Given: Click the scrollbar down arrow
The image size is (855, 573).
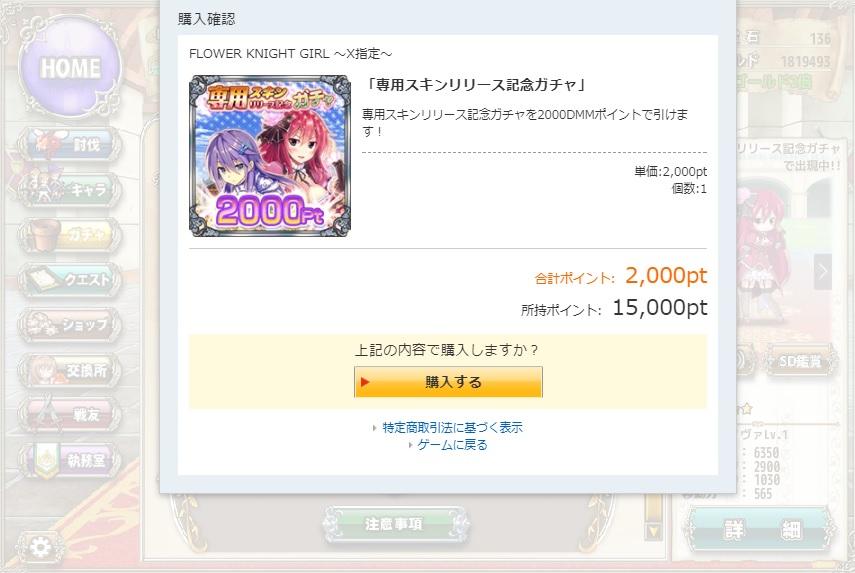Looking at the screenshot, I should tap(653, 531).
